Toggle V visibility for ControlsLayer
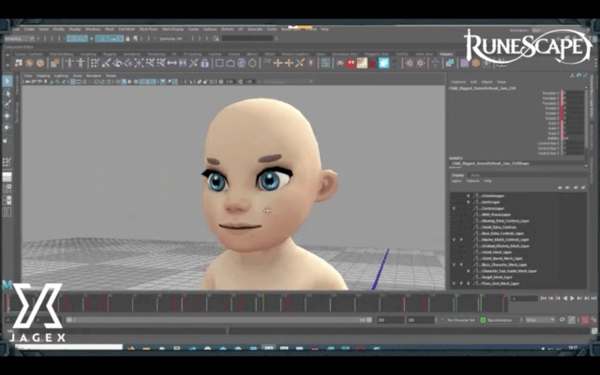 click(454, 209)
